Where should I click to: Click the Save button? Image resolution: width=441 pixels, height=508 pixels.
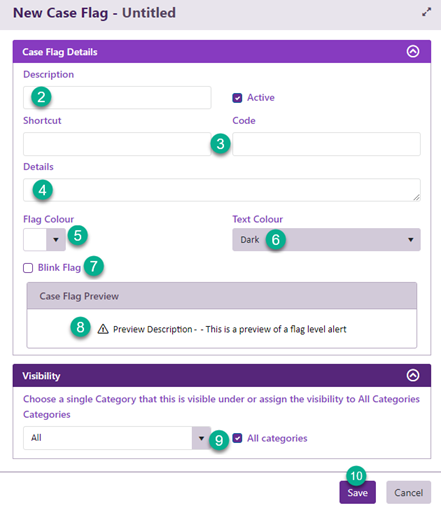[x=358, y=492]
